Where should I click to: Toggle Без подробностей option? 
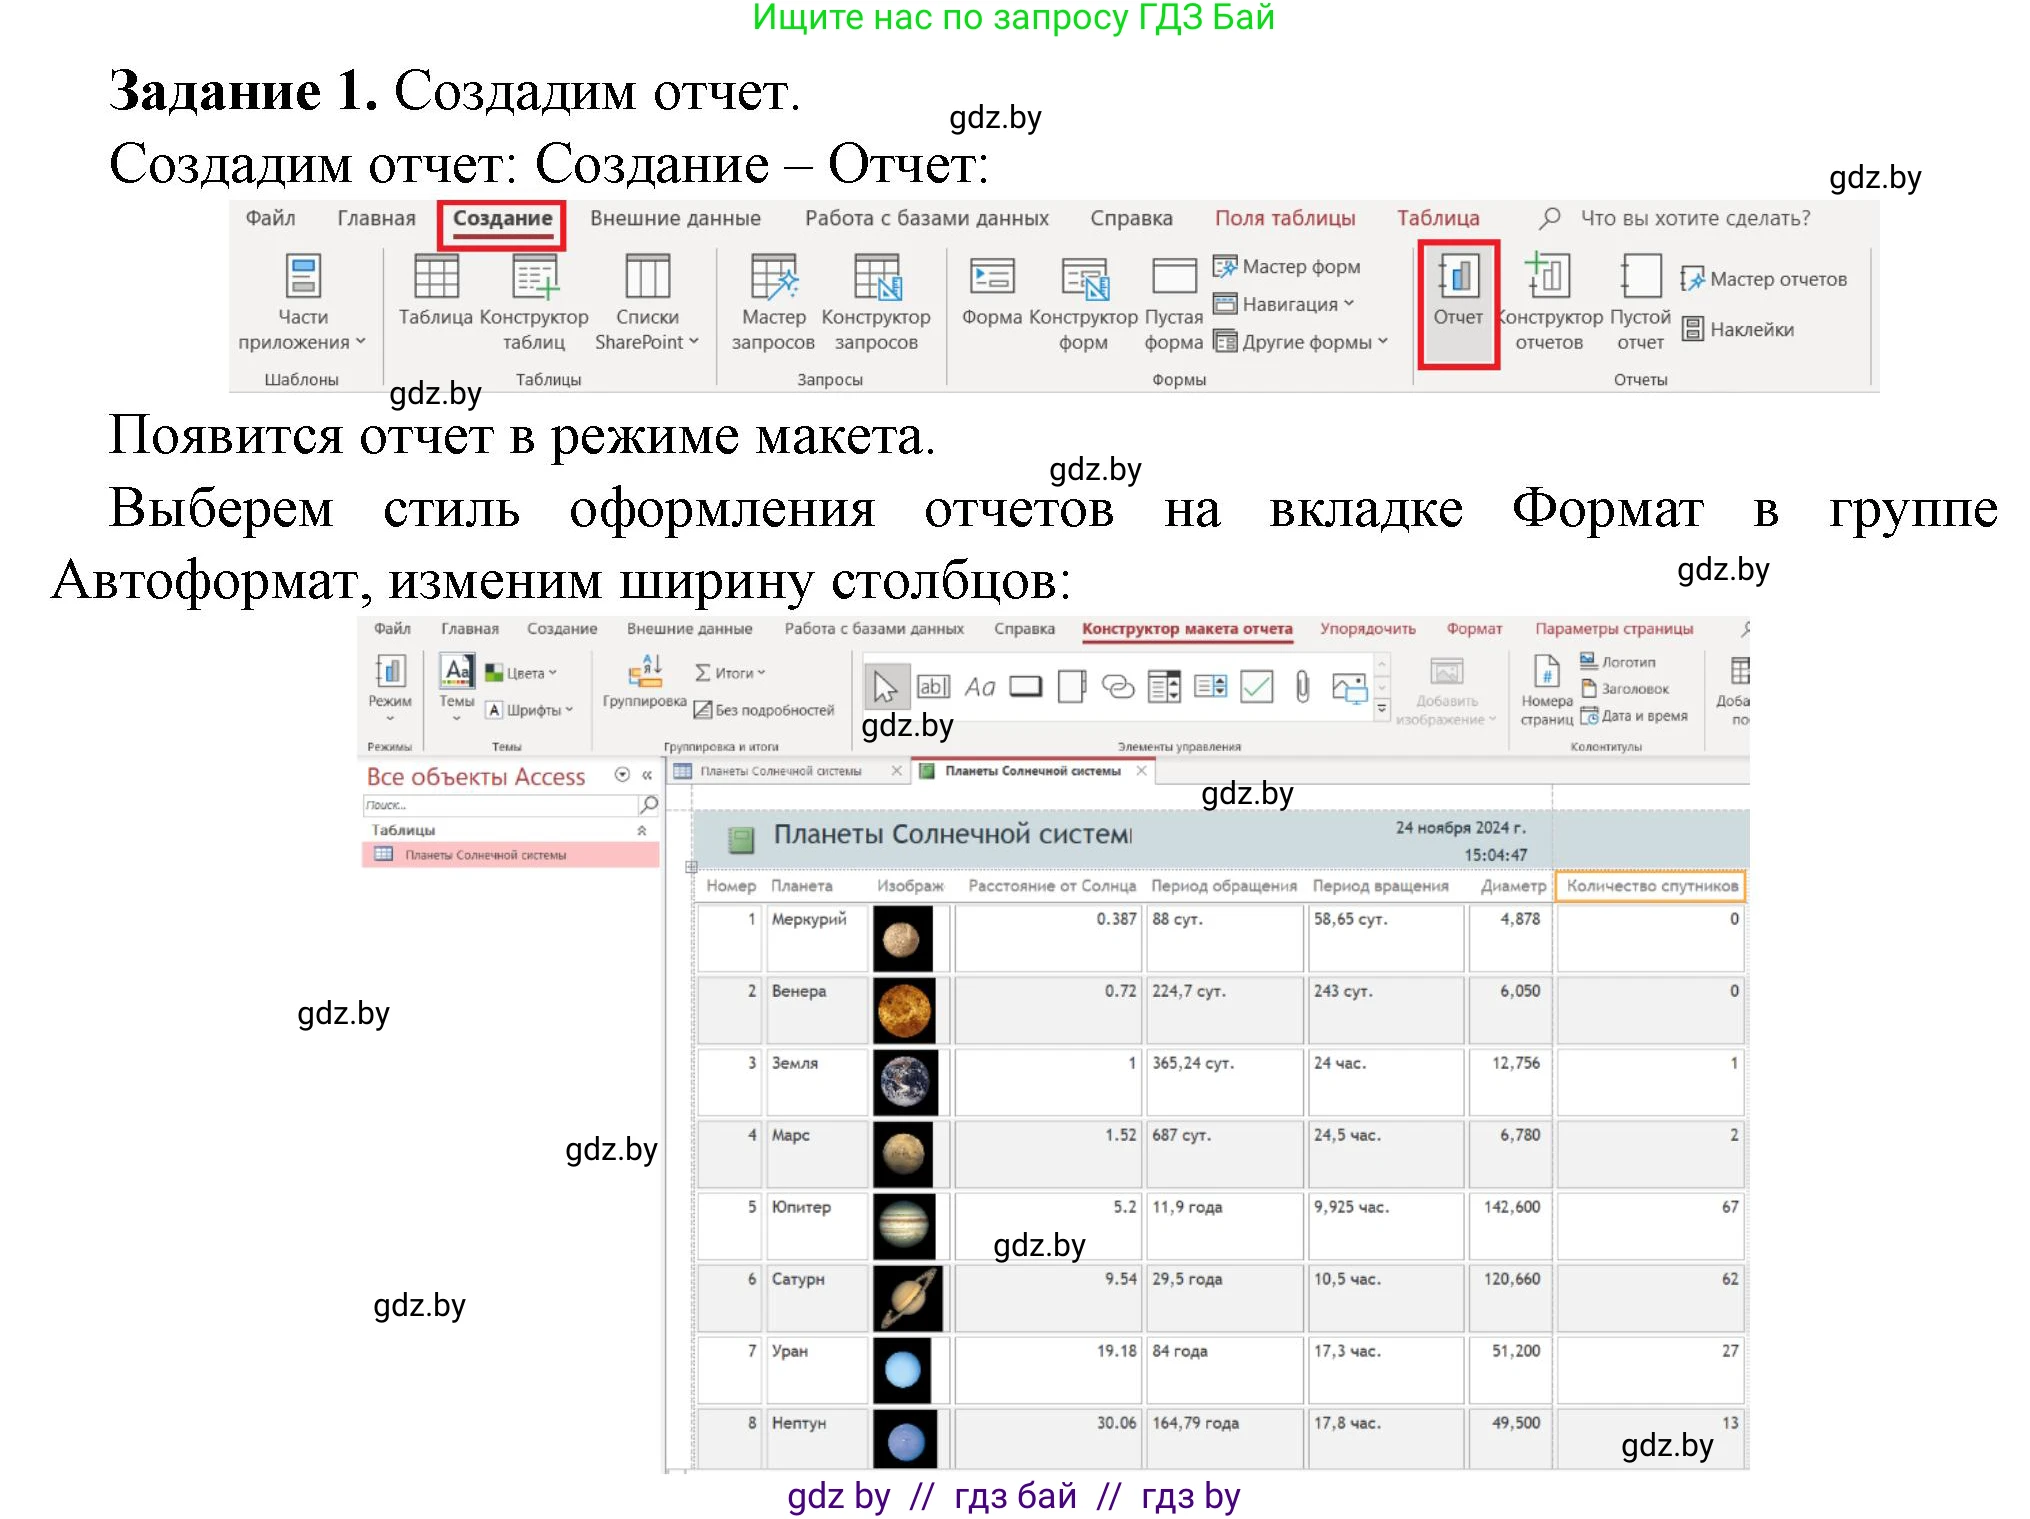point(765,711)
